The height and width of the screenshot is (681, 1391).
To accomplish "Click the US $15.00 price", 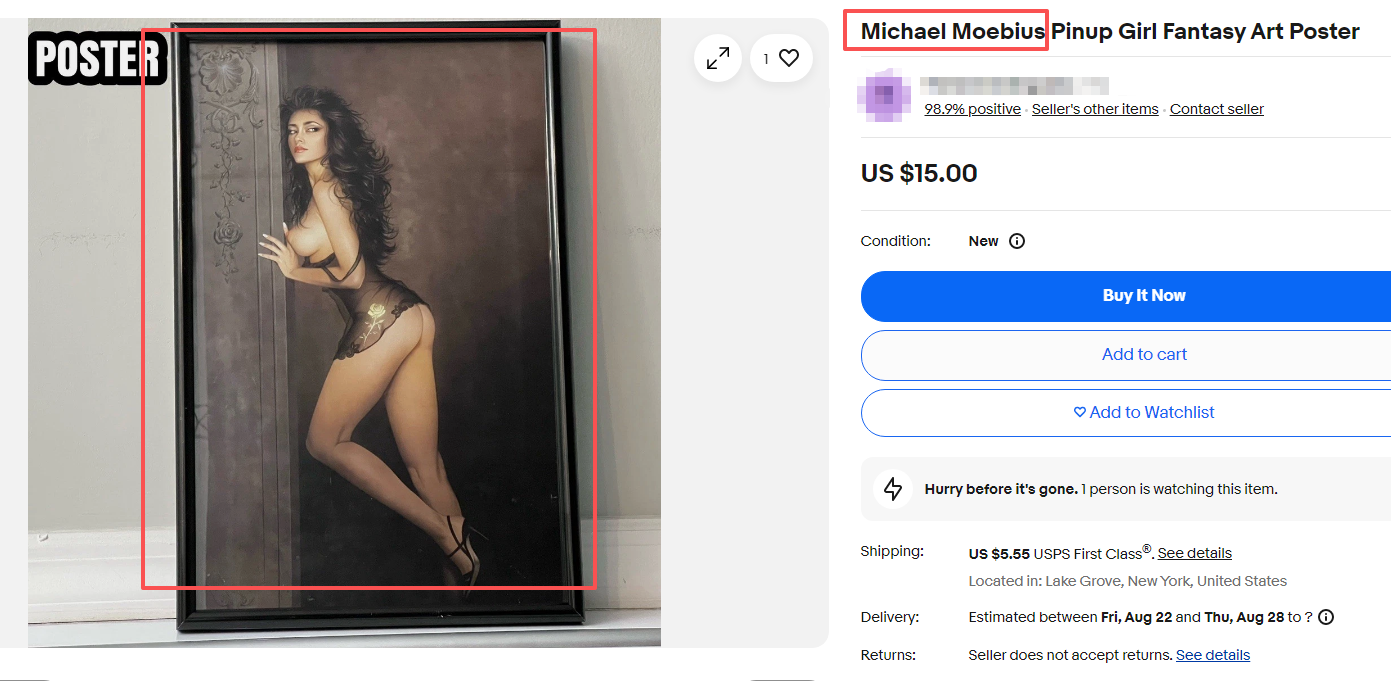I will [x=919, y=173].
